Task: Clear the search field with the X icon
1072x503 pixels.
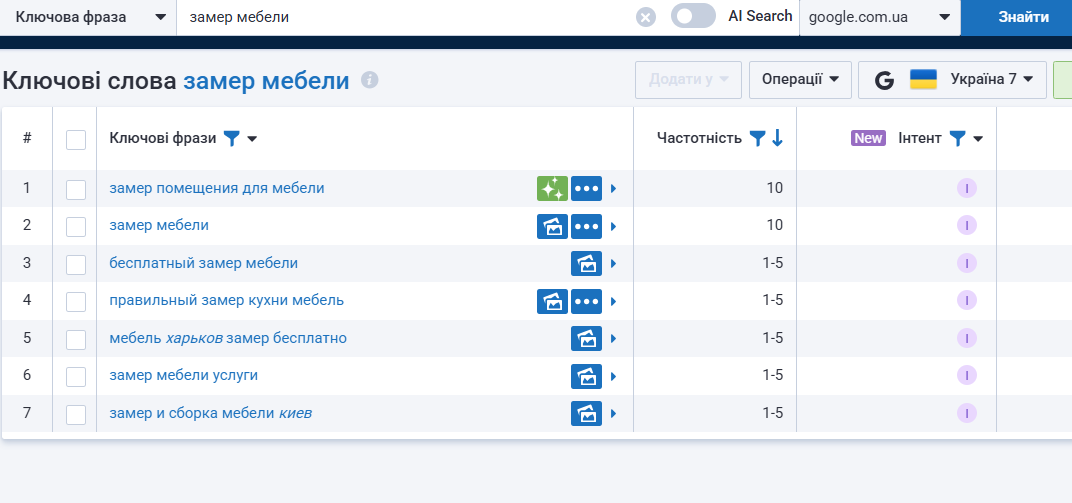Action: pyautogui.click(x=646, y=17)
